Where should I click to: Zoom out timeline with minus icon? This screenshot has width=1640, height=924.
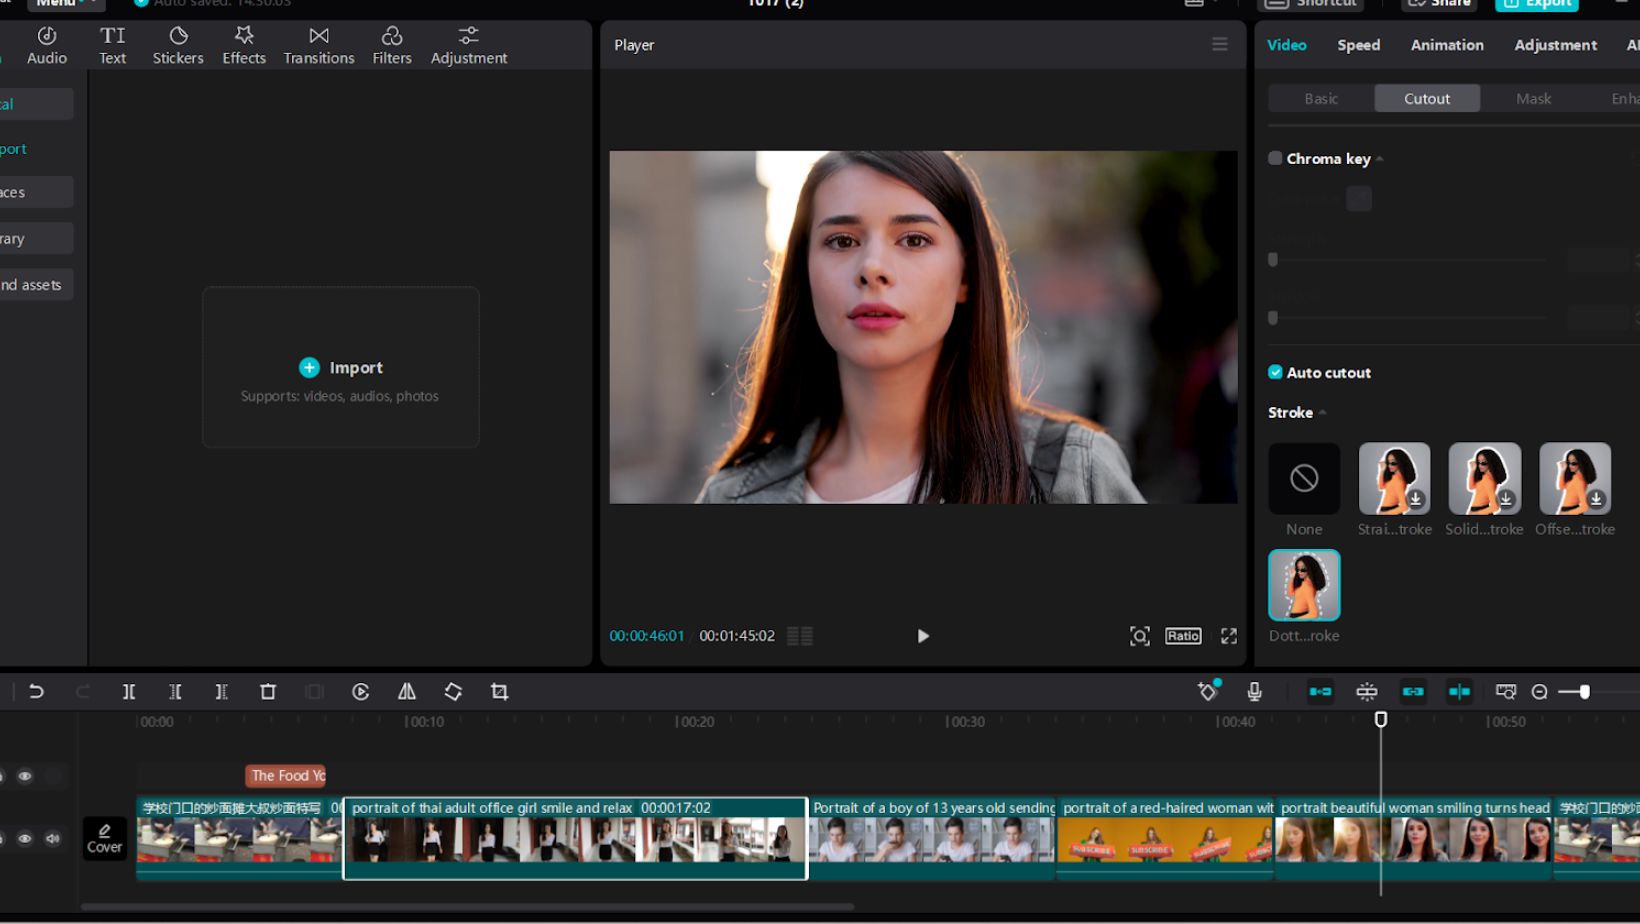point(1540,691)
